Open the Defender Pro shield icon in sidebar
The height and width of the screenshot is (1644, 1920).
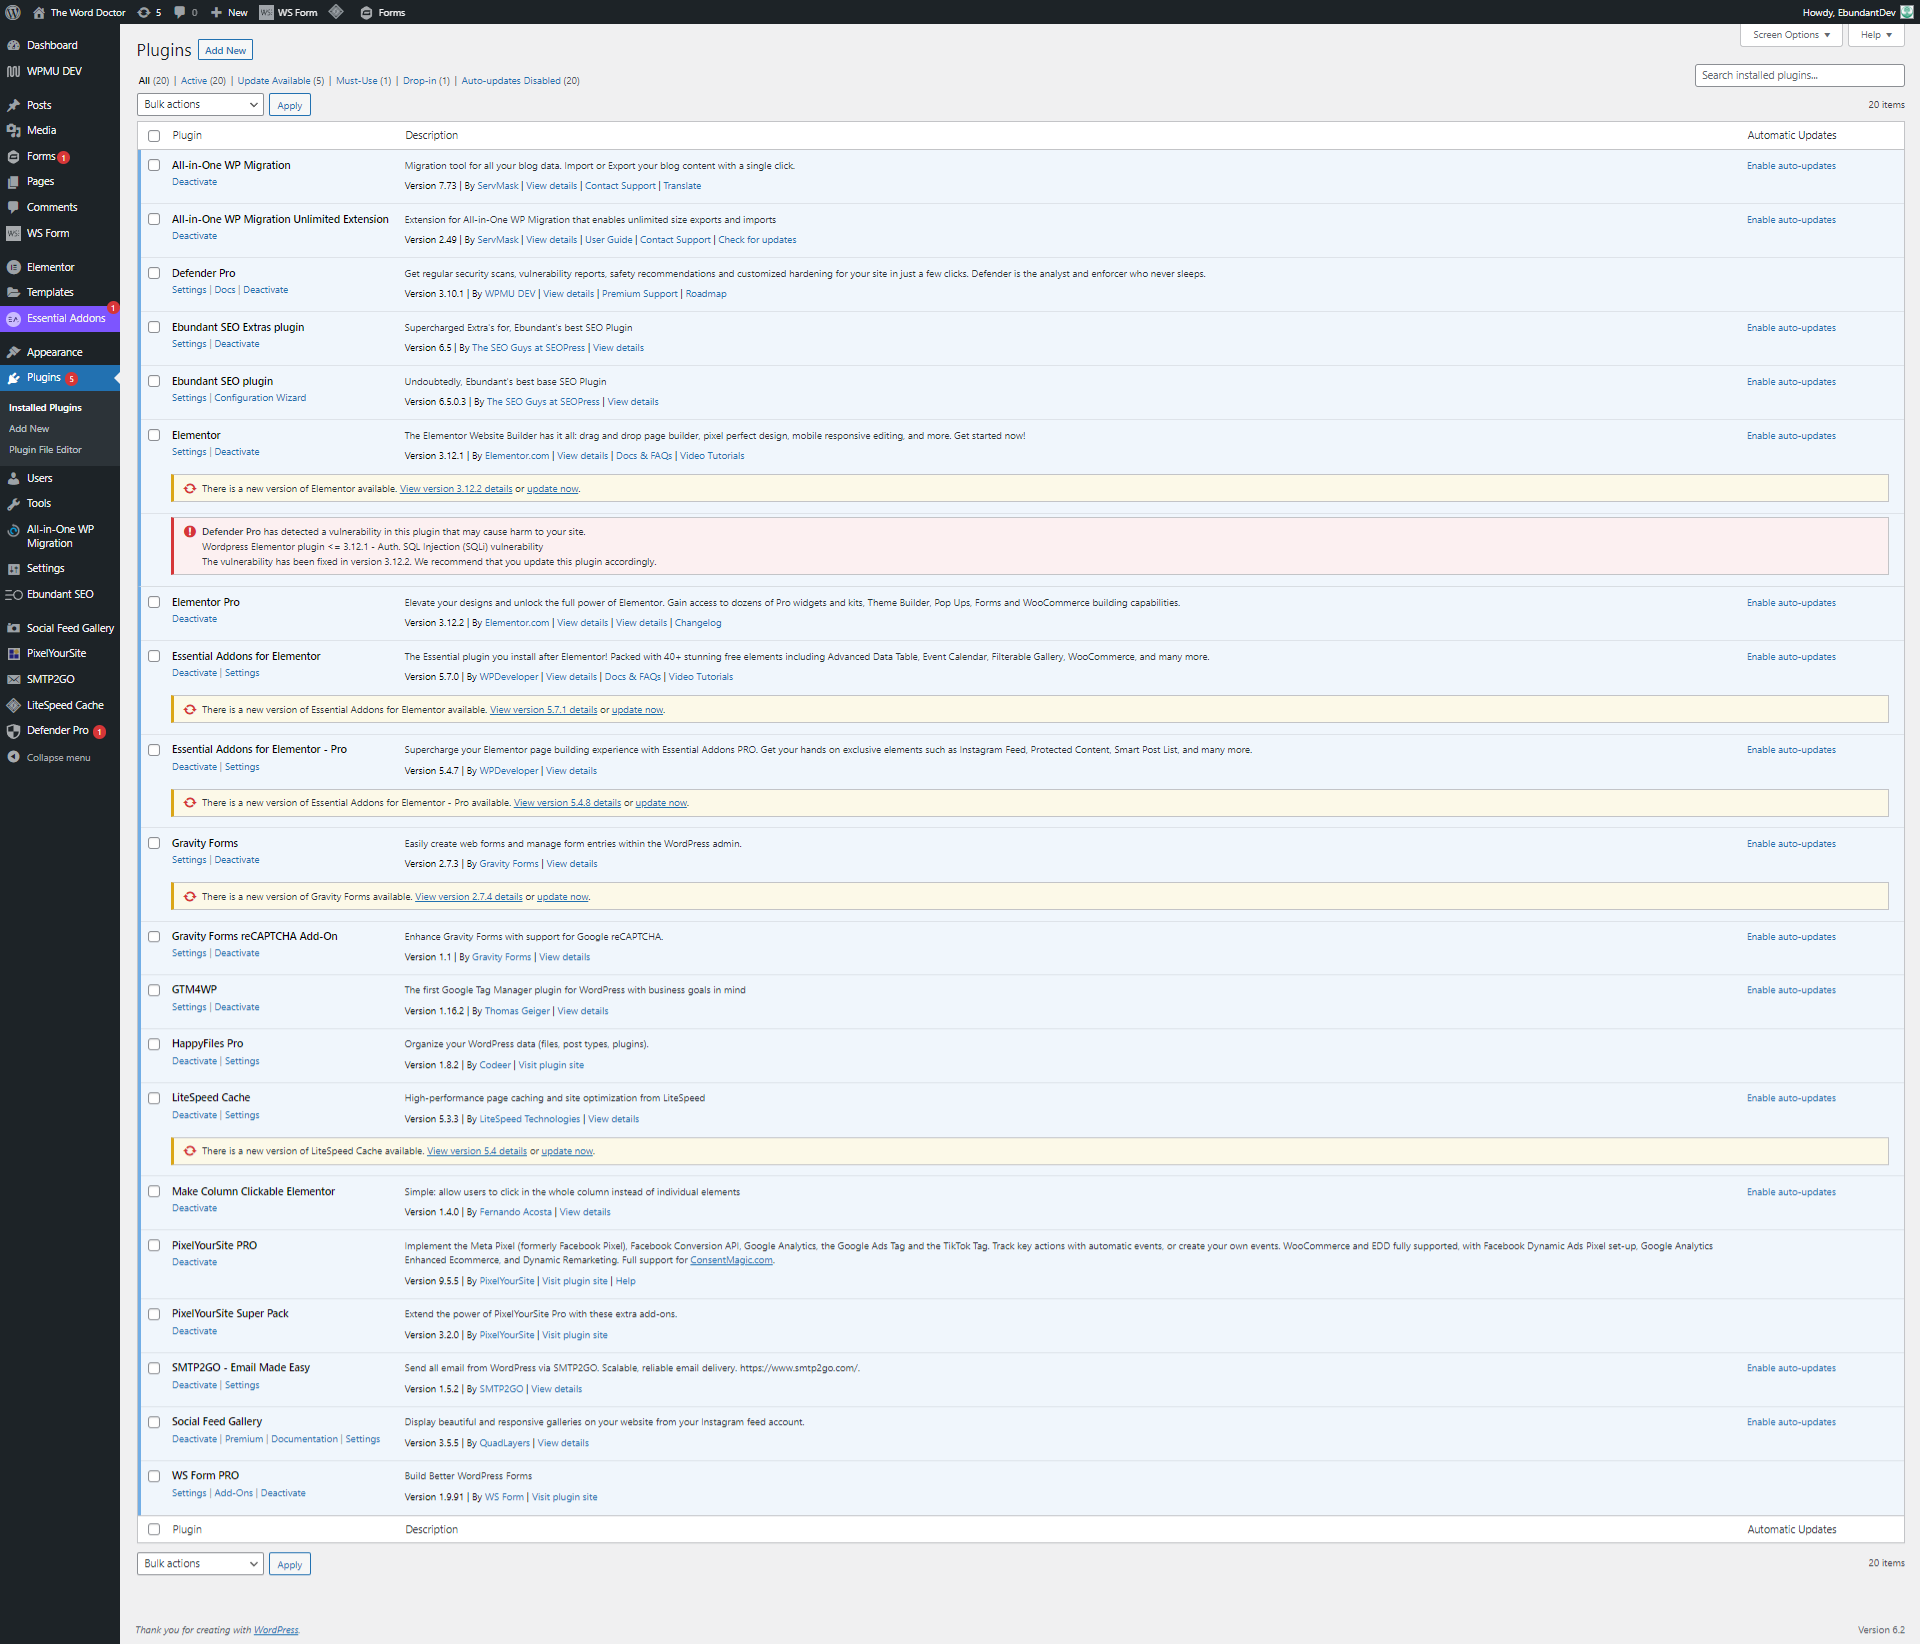pyautogui.click(x=13, y=731)
